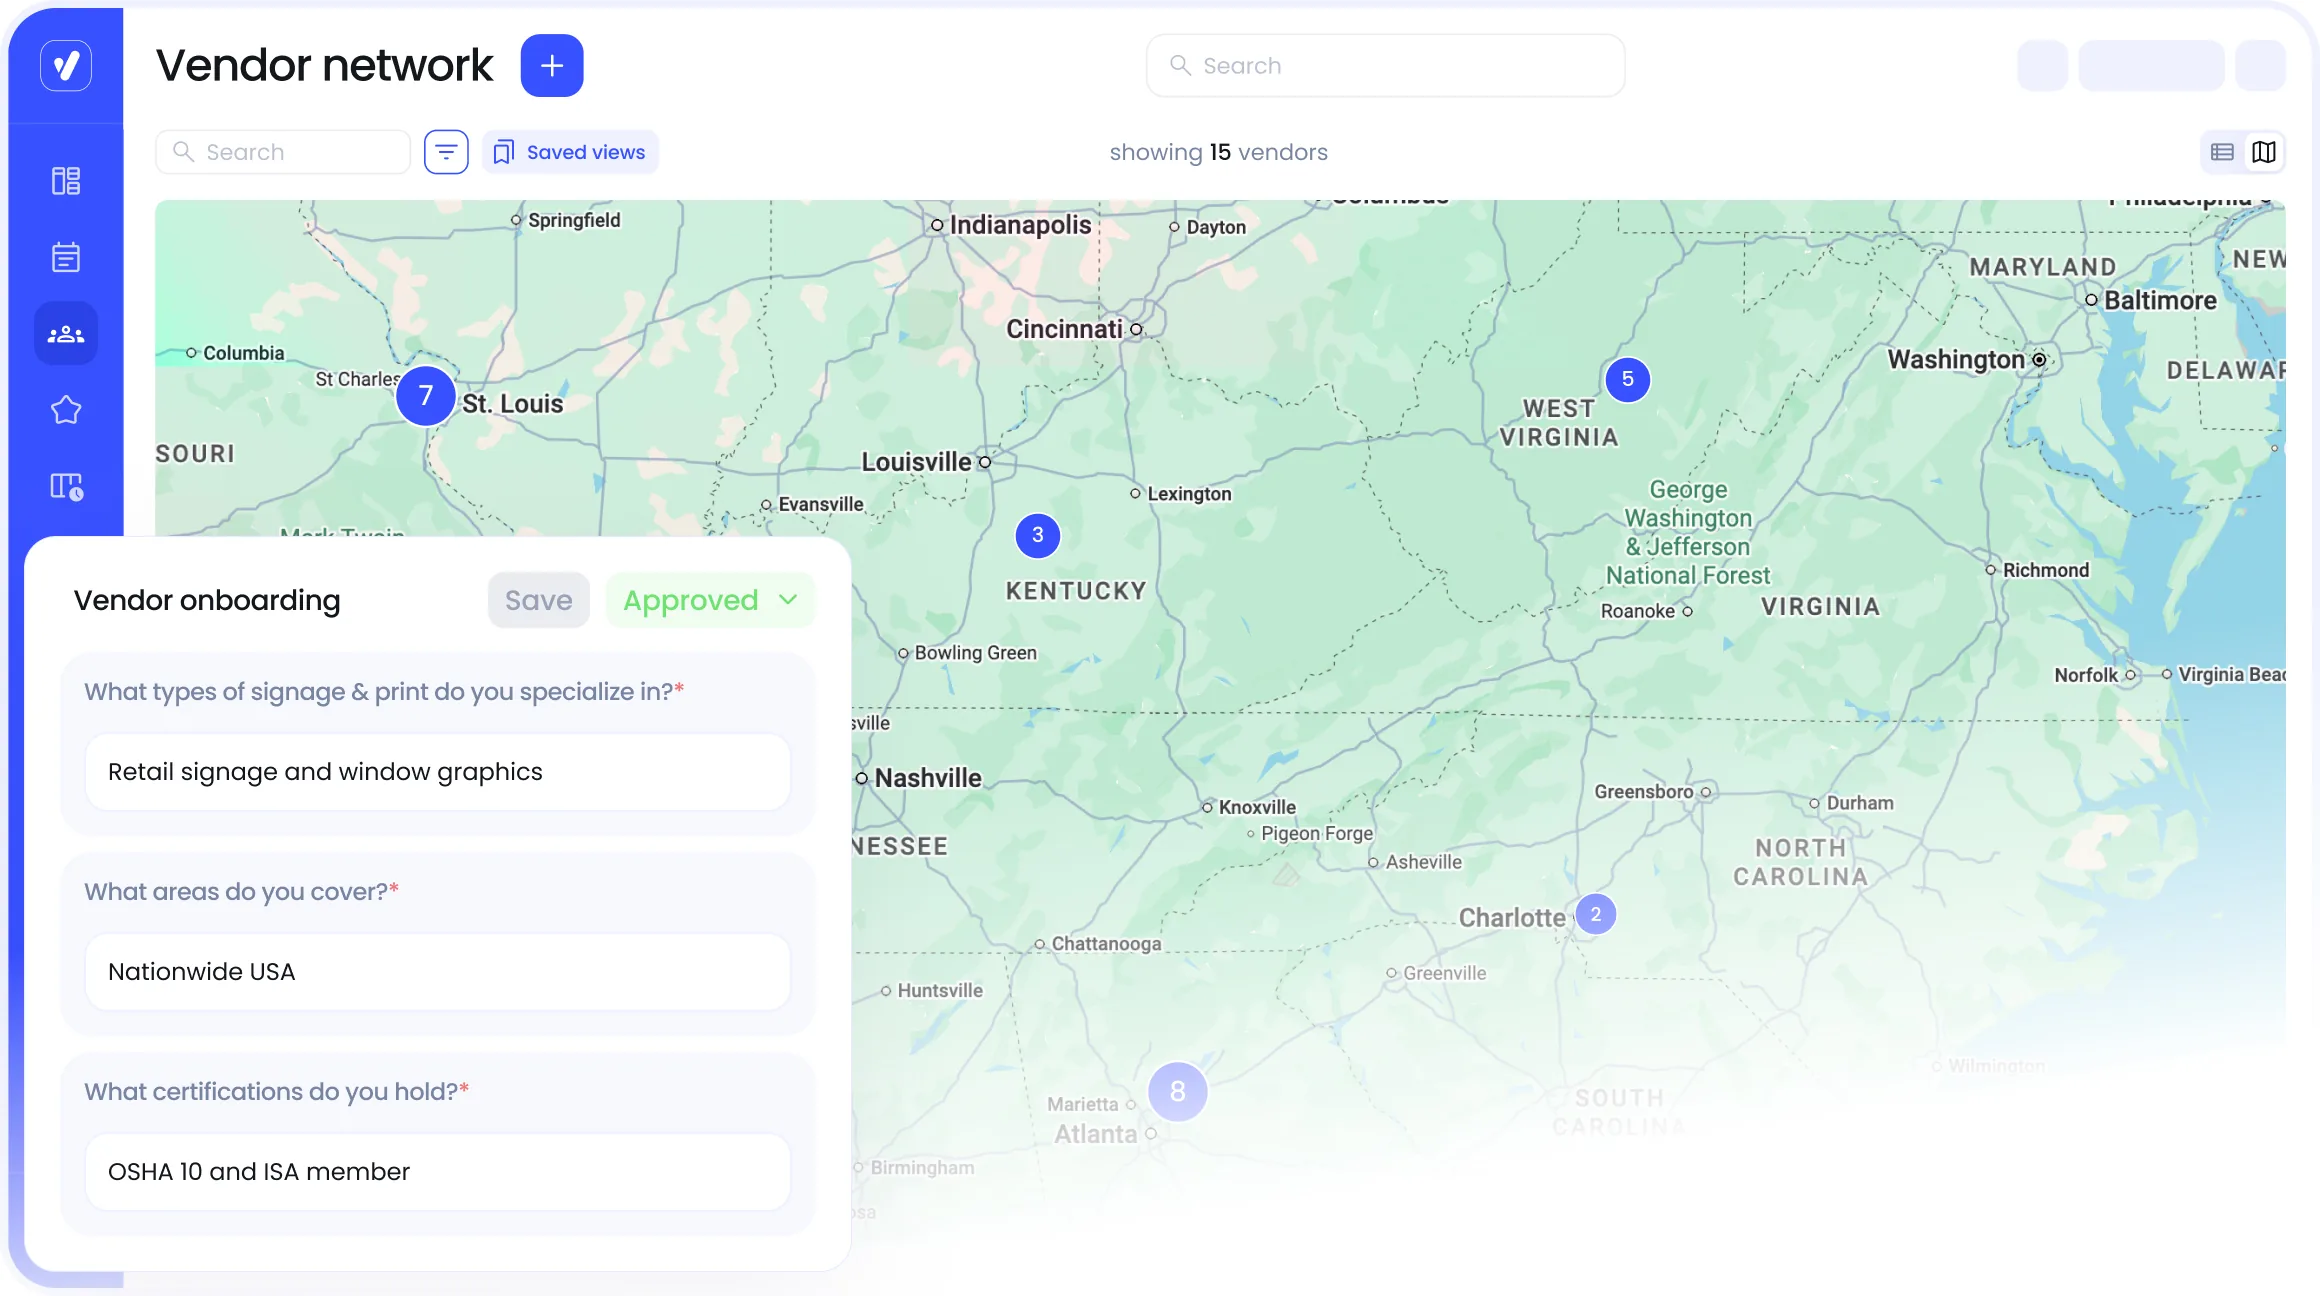Select the vendor network people icon

click(66, 334)
